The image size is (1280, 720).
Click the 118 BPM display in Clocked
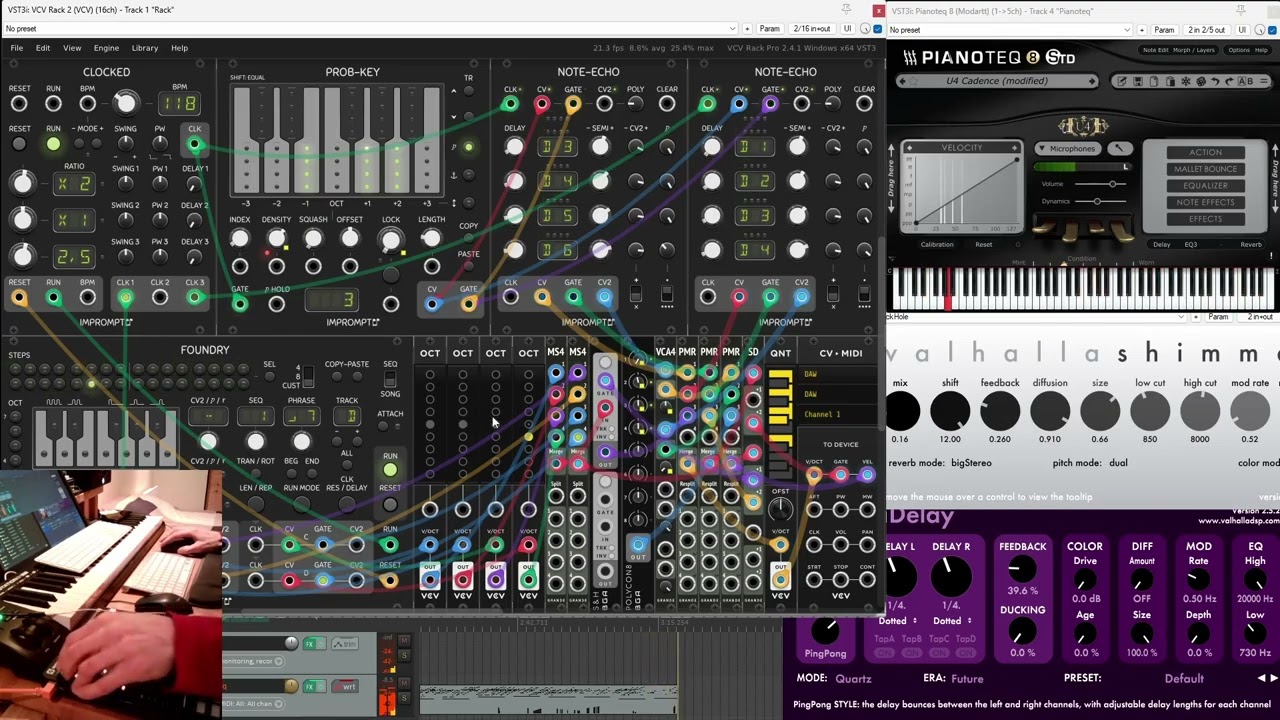pos(180,103)
